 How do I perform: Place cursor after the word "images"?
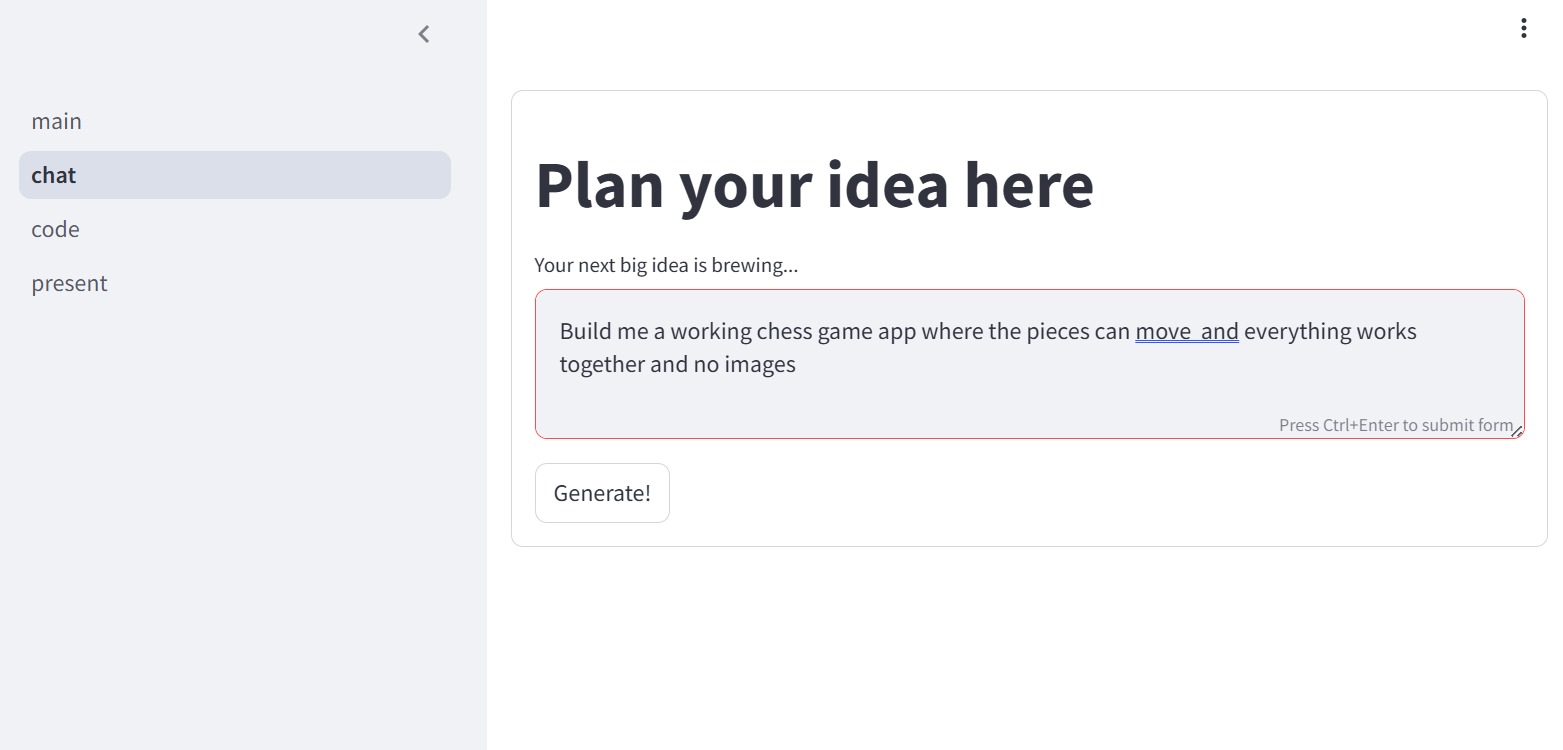point(797,364)
